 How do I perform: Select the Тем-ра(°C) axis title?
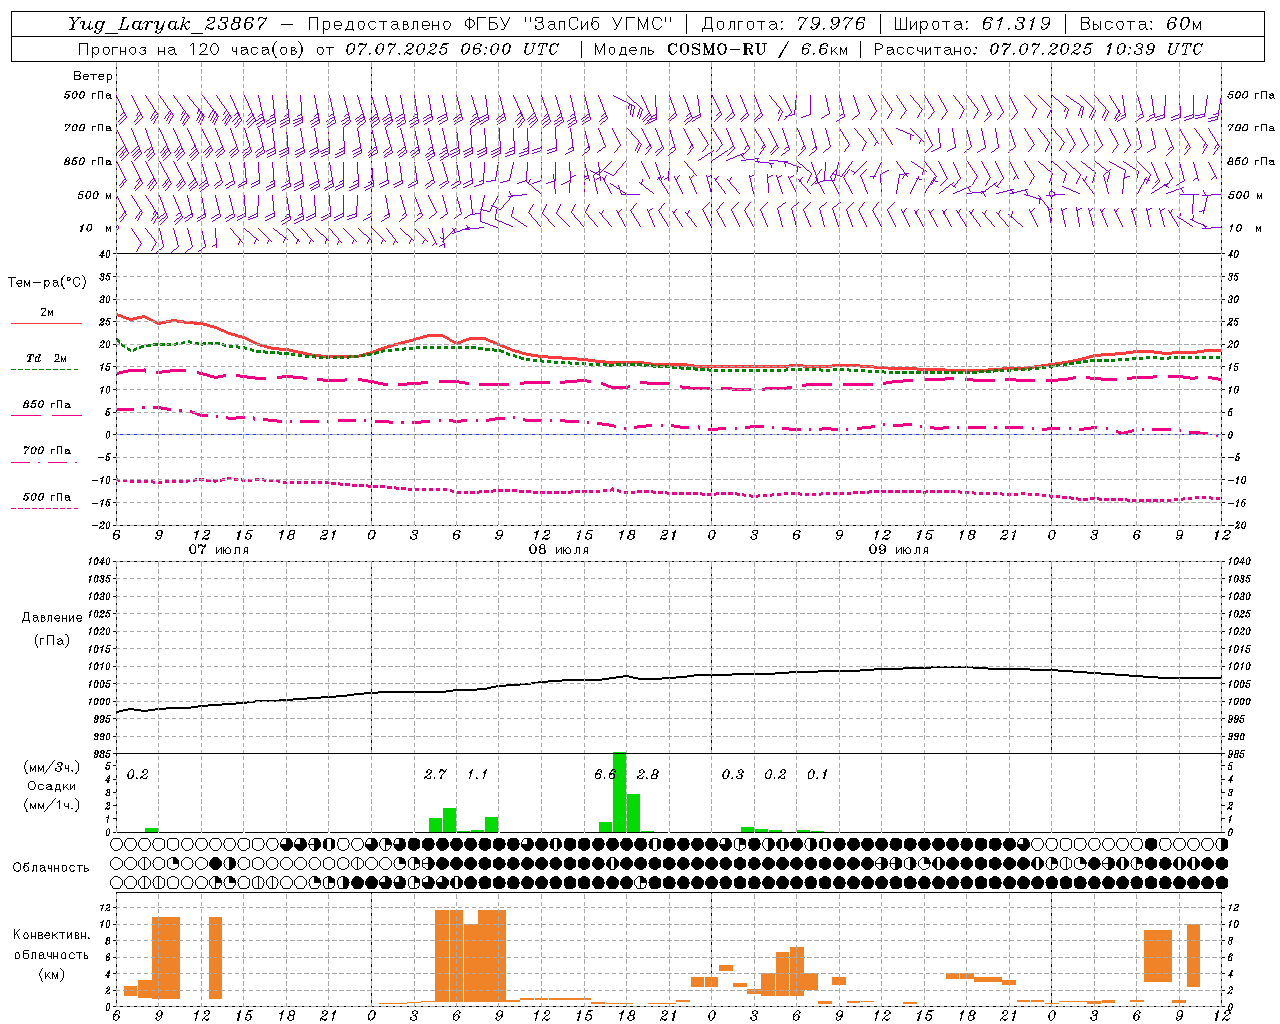[x=47, y=283]
